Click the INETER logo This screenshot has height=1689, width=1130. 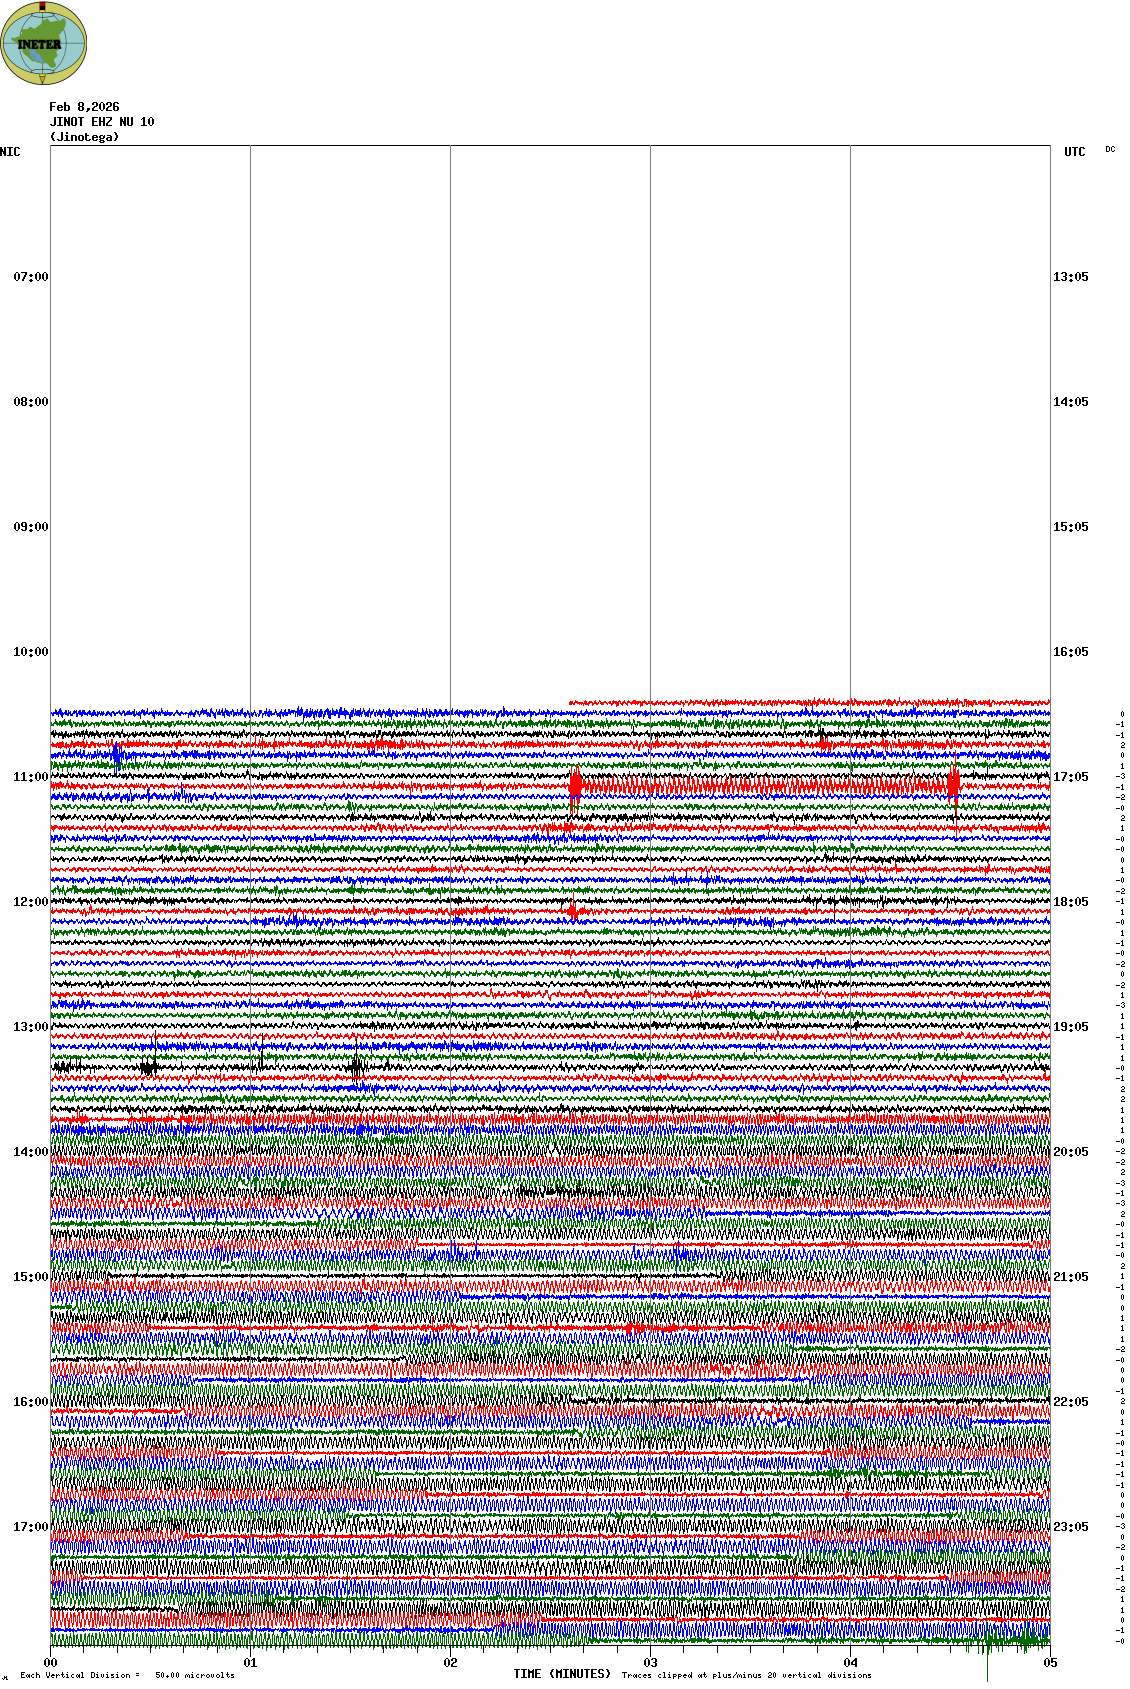(44, 44)
